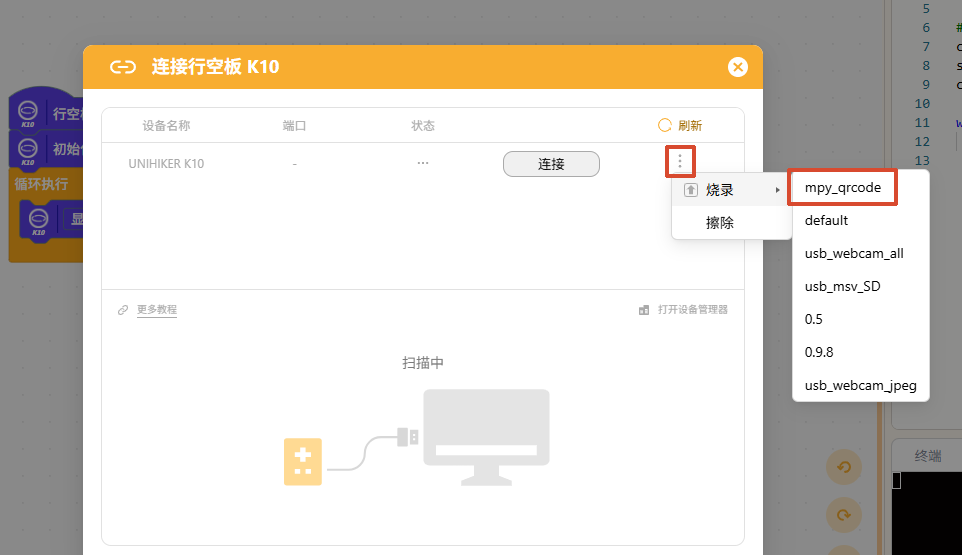Select usb_webcam_jpeg firmware
962x555 pixels.
click(861, 385)
